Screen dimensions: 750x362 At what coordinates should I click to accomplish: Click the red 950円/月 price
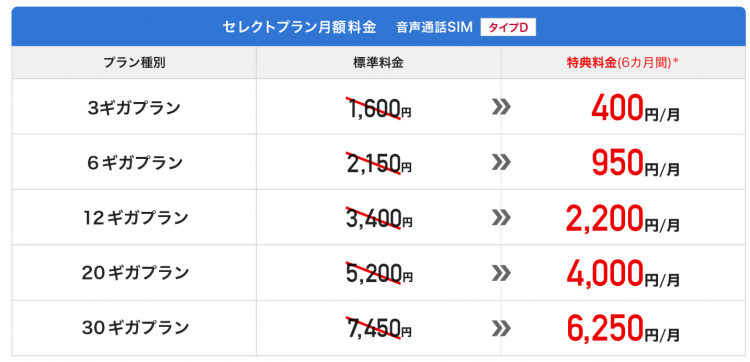[635, 164]
